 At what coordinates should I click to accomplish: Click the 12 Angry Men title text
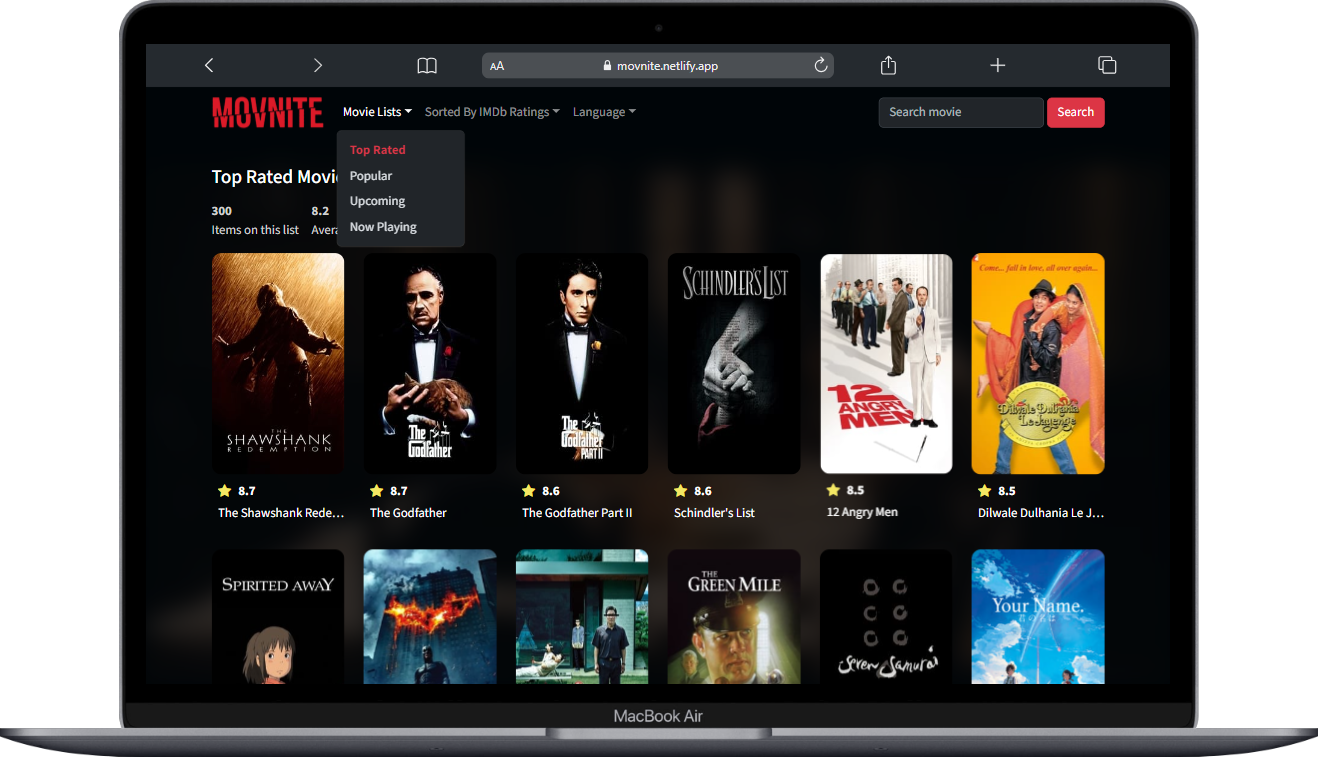pyautogui.click(x=862, y=512)
